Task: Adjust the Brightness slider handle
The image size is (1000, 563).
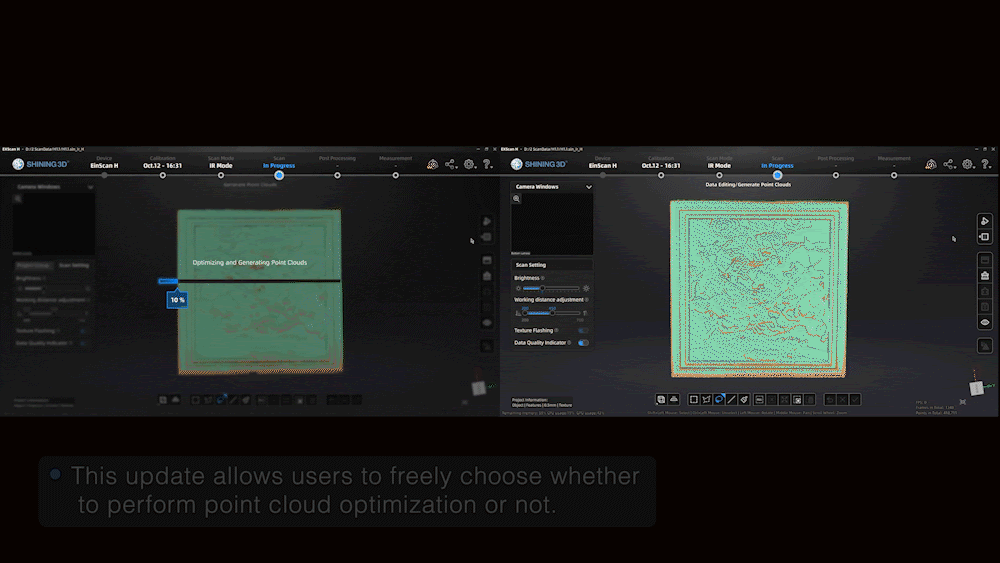Action: 541,288
